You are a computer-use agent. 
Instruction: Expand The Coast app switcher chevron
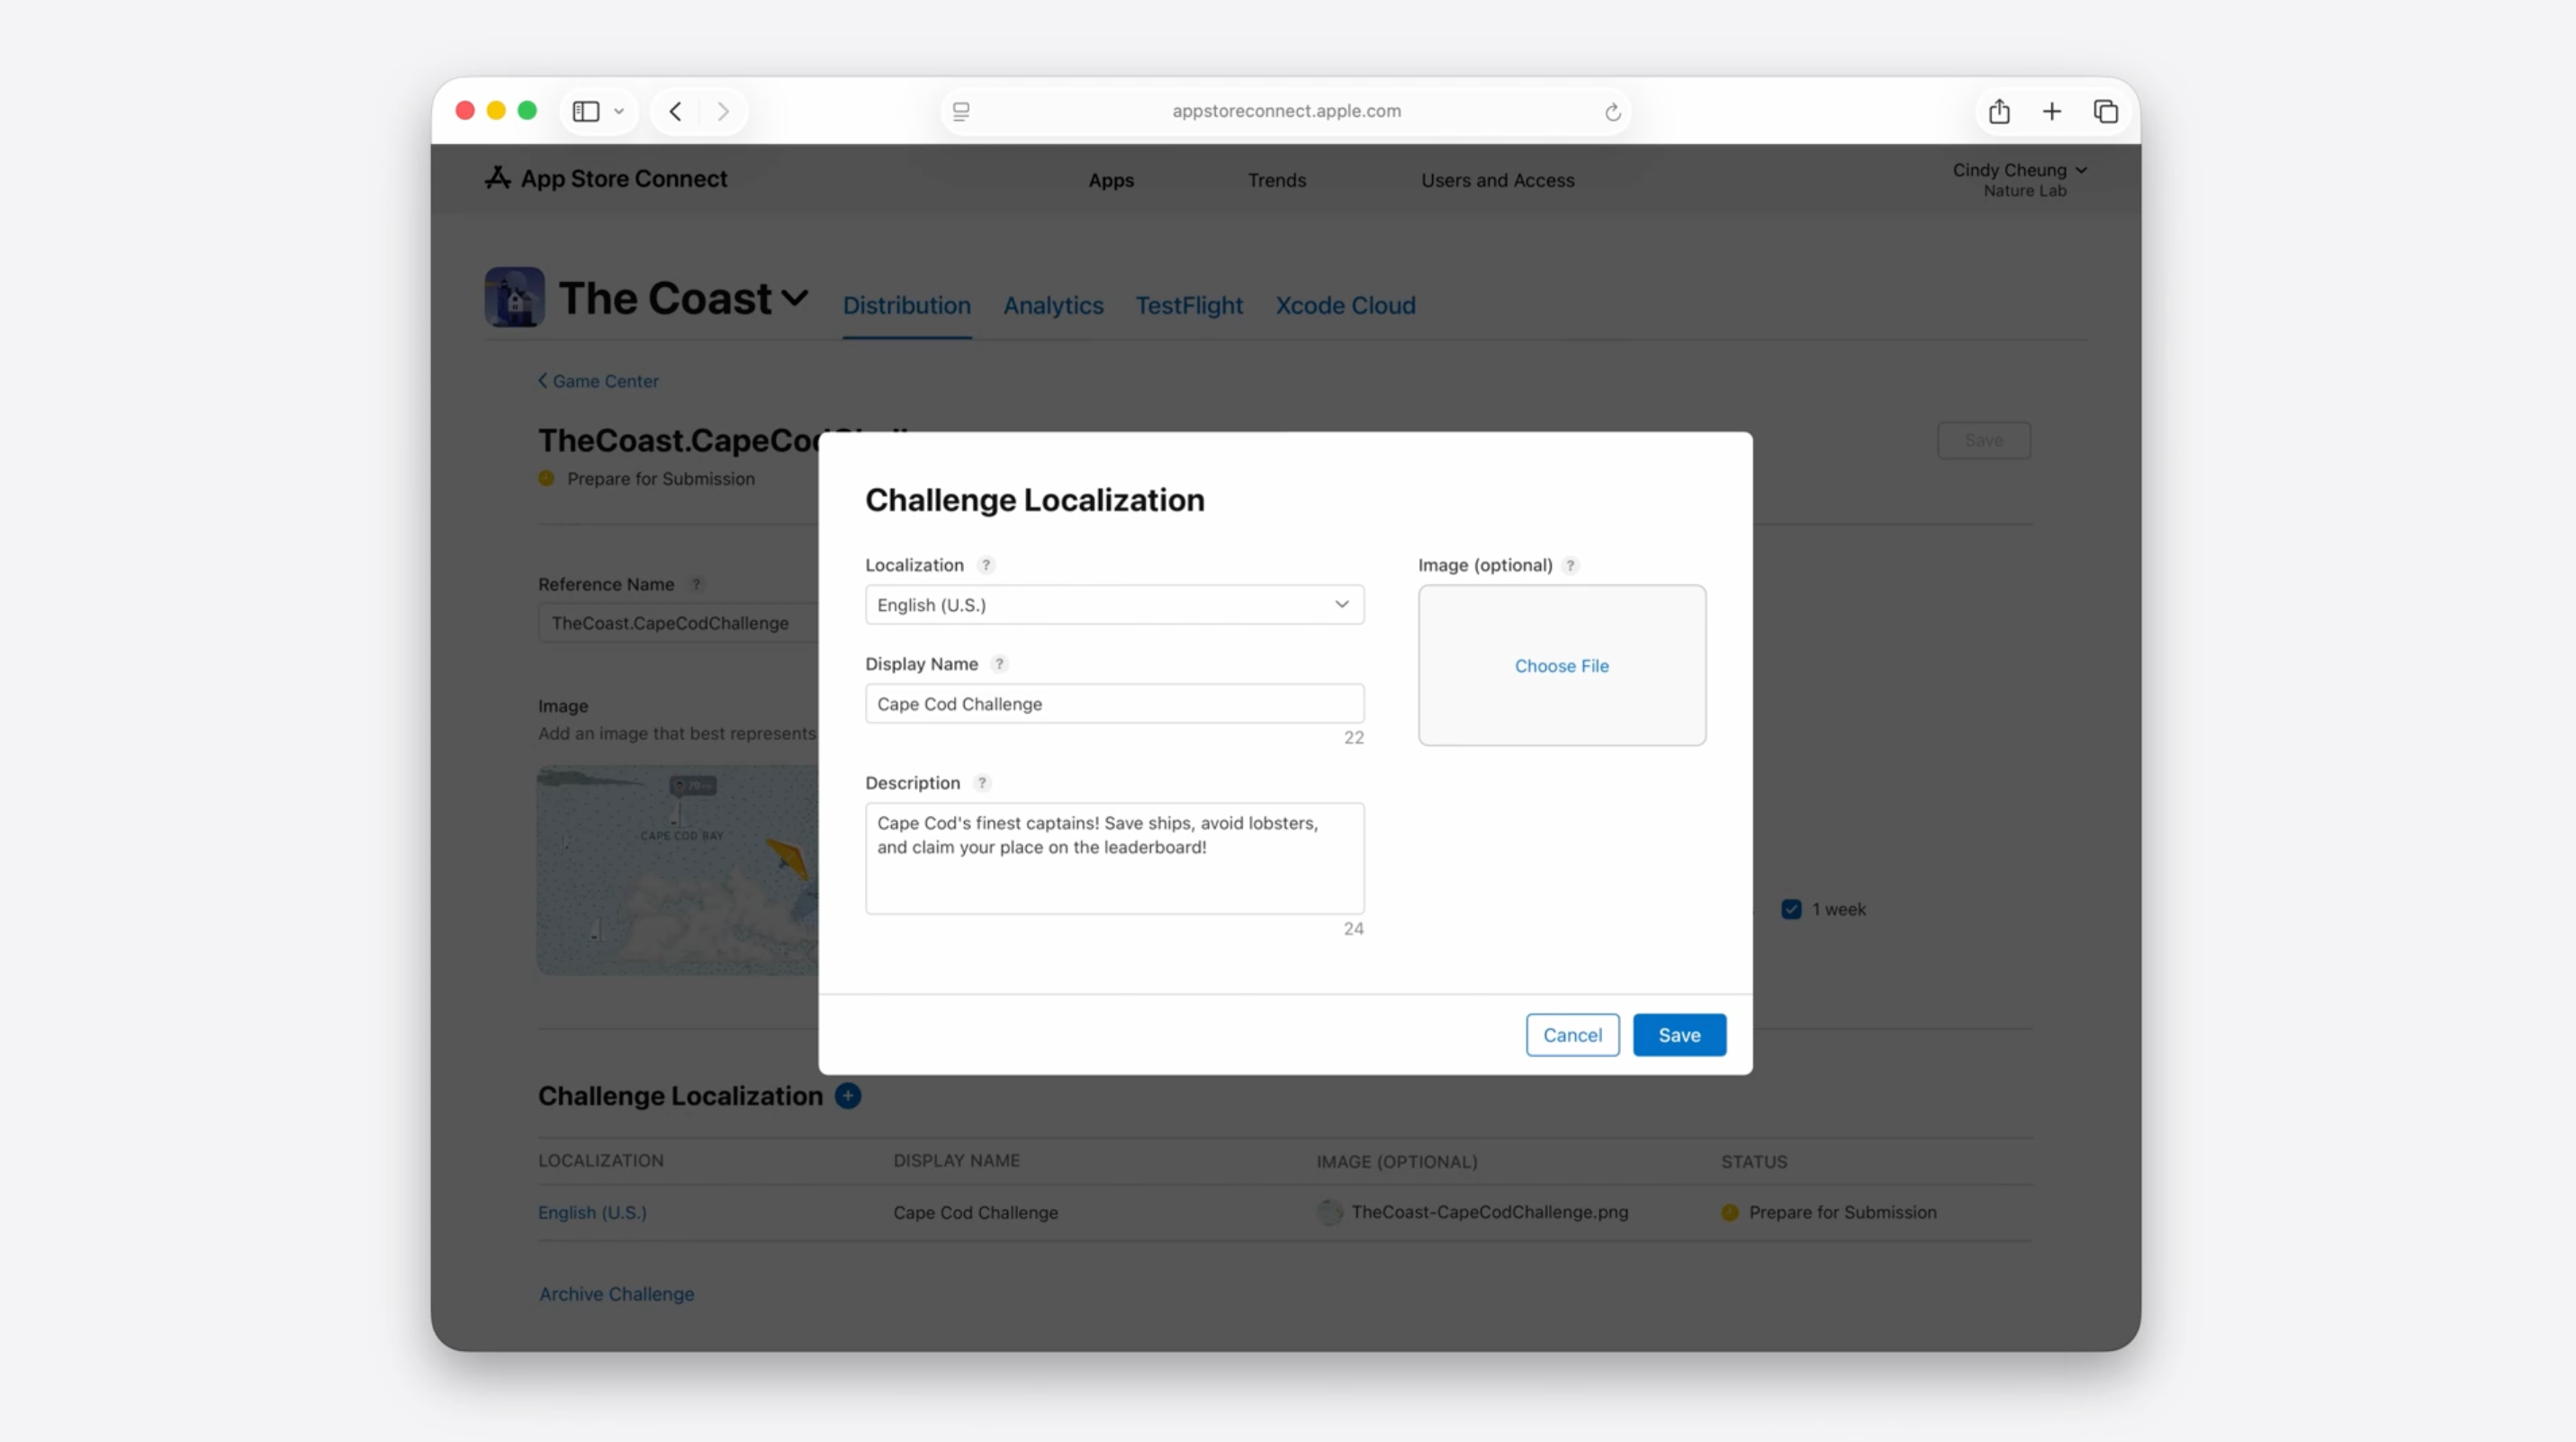pos(795,298)
